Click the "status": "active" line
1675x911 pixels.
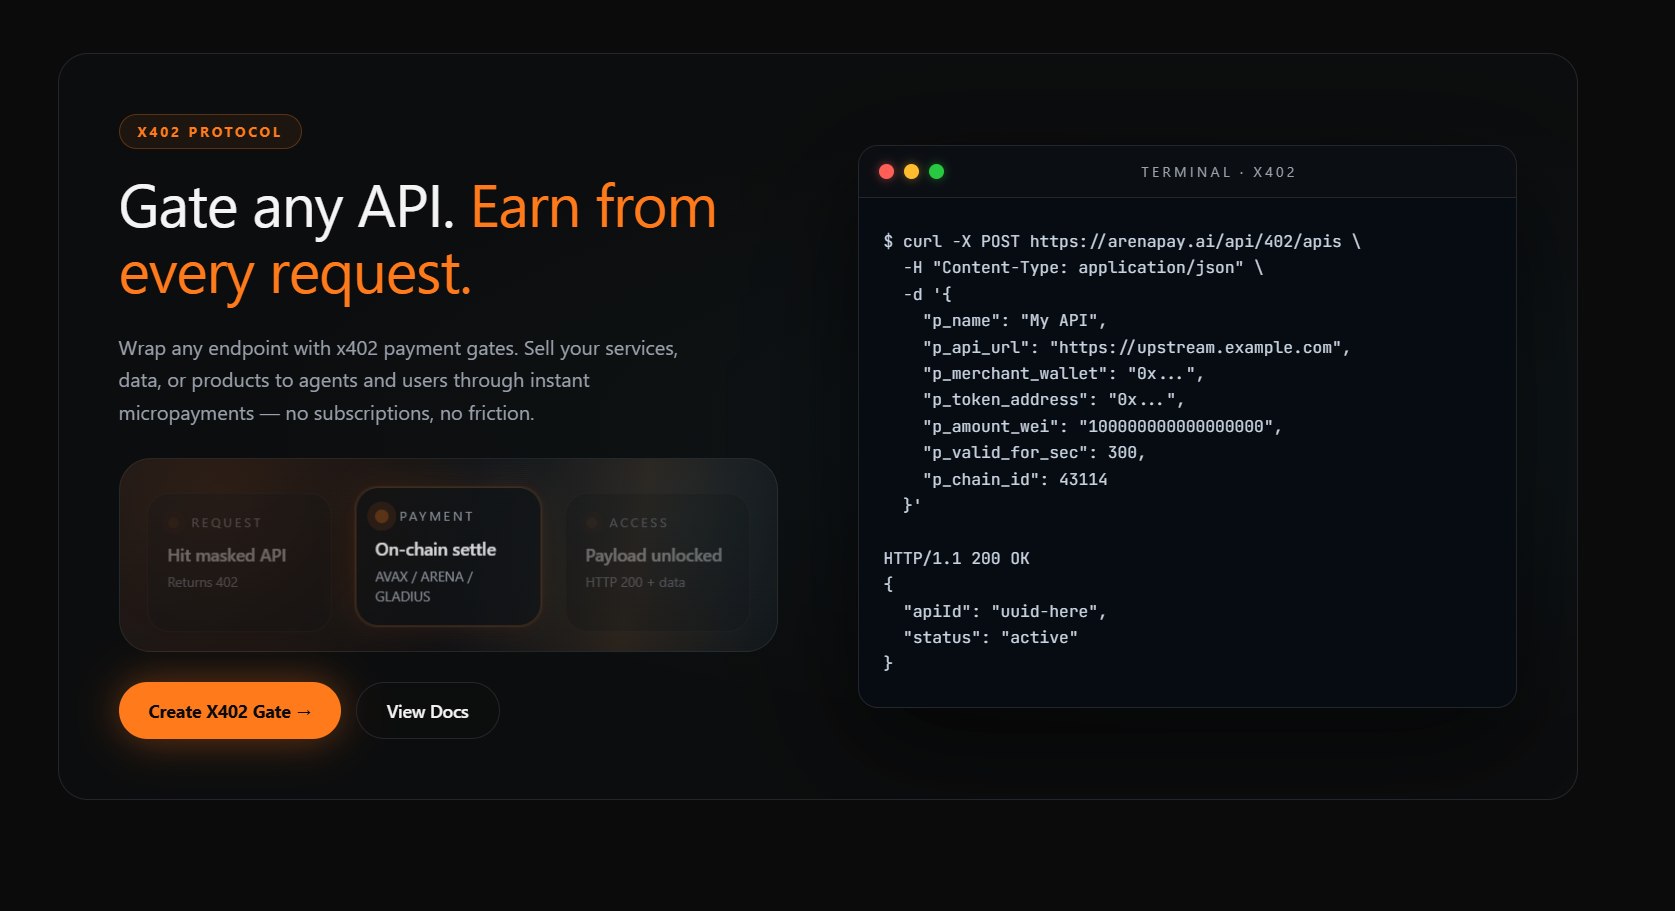990,637
